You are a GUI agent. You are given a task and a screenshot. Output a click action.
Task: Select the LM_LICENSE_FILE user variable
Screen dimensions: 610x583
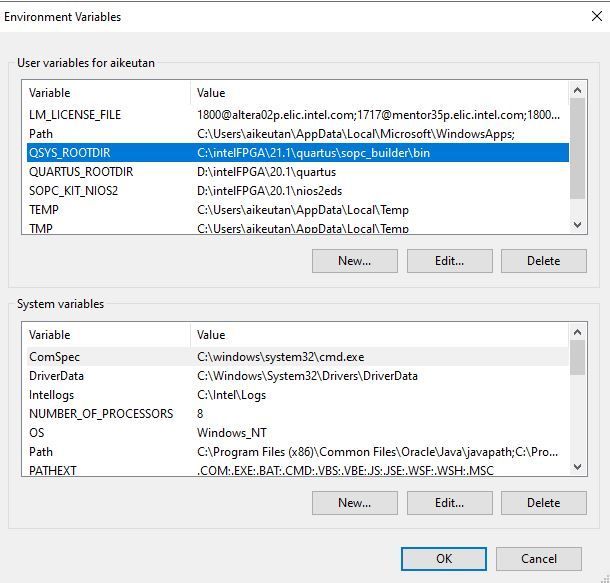tap(75, 115)
